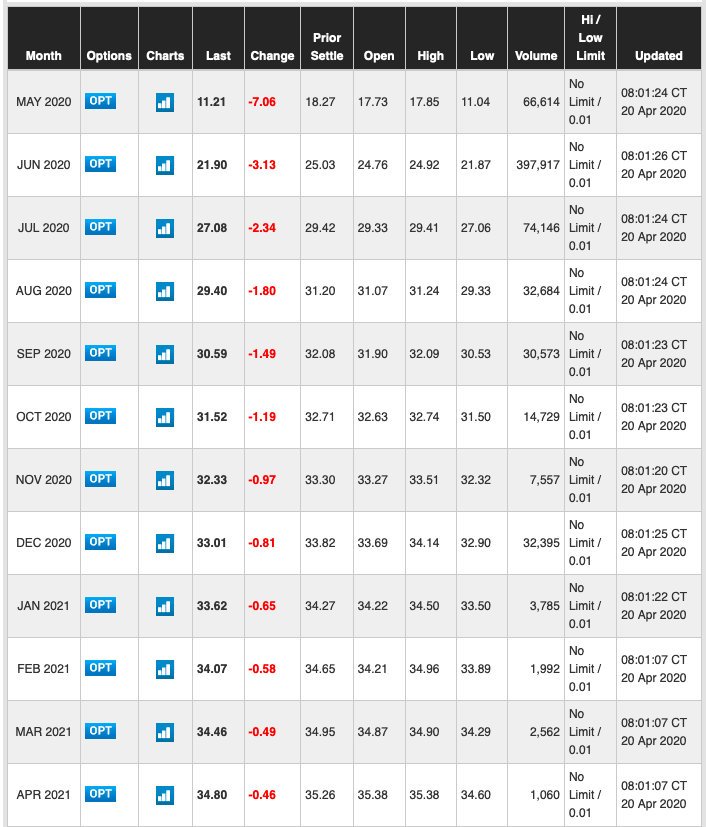Click the Volume column header
This screenshot has height=827, width=706.
tap(536, 56)
